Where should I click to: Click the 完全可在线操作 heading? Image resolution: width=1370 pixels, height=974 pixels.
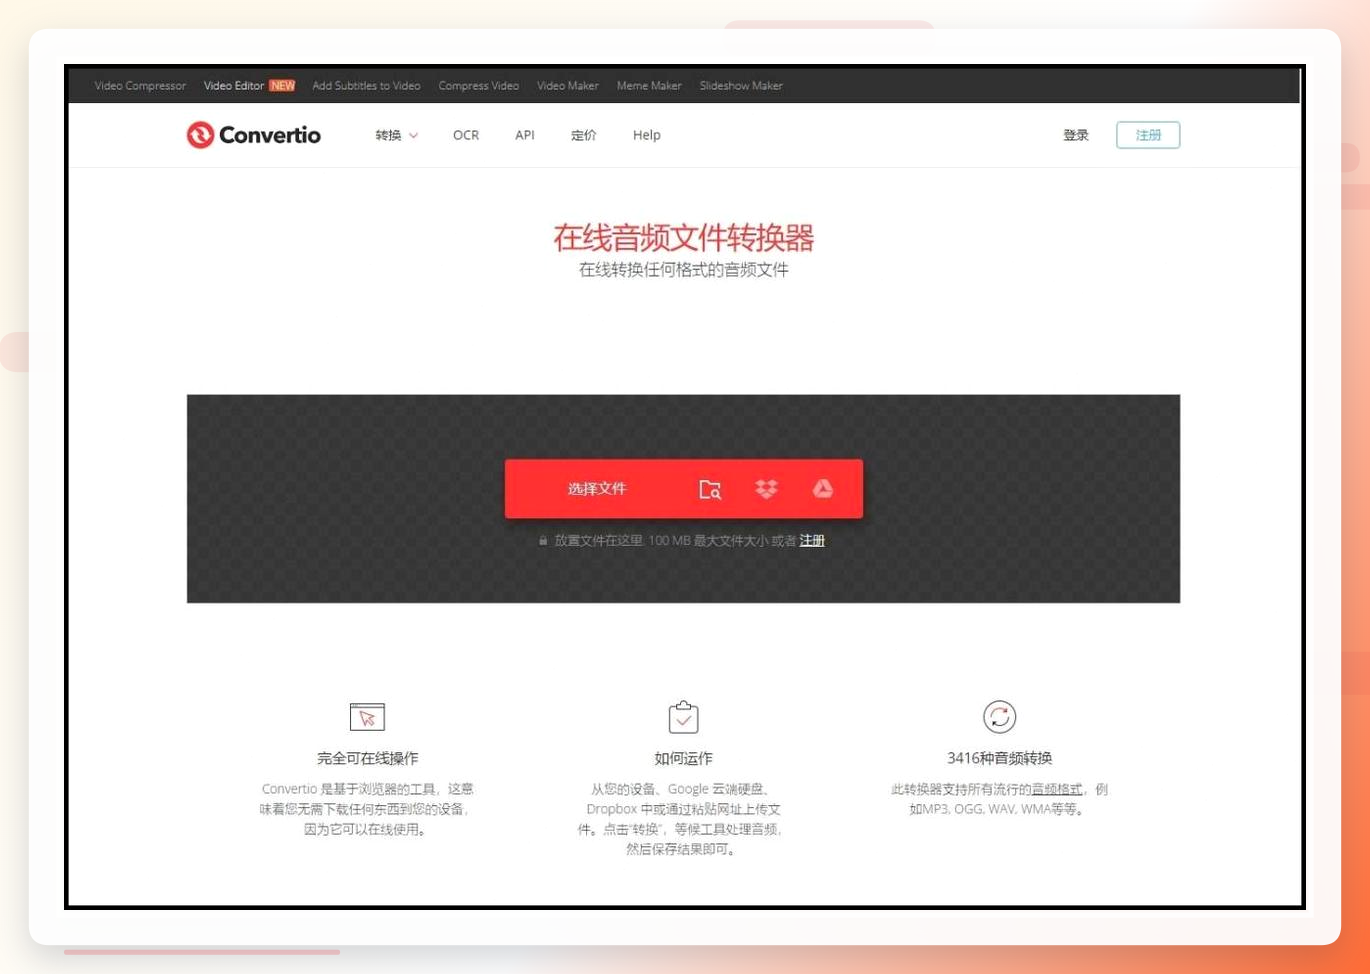click(368, 758)
